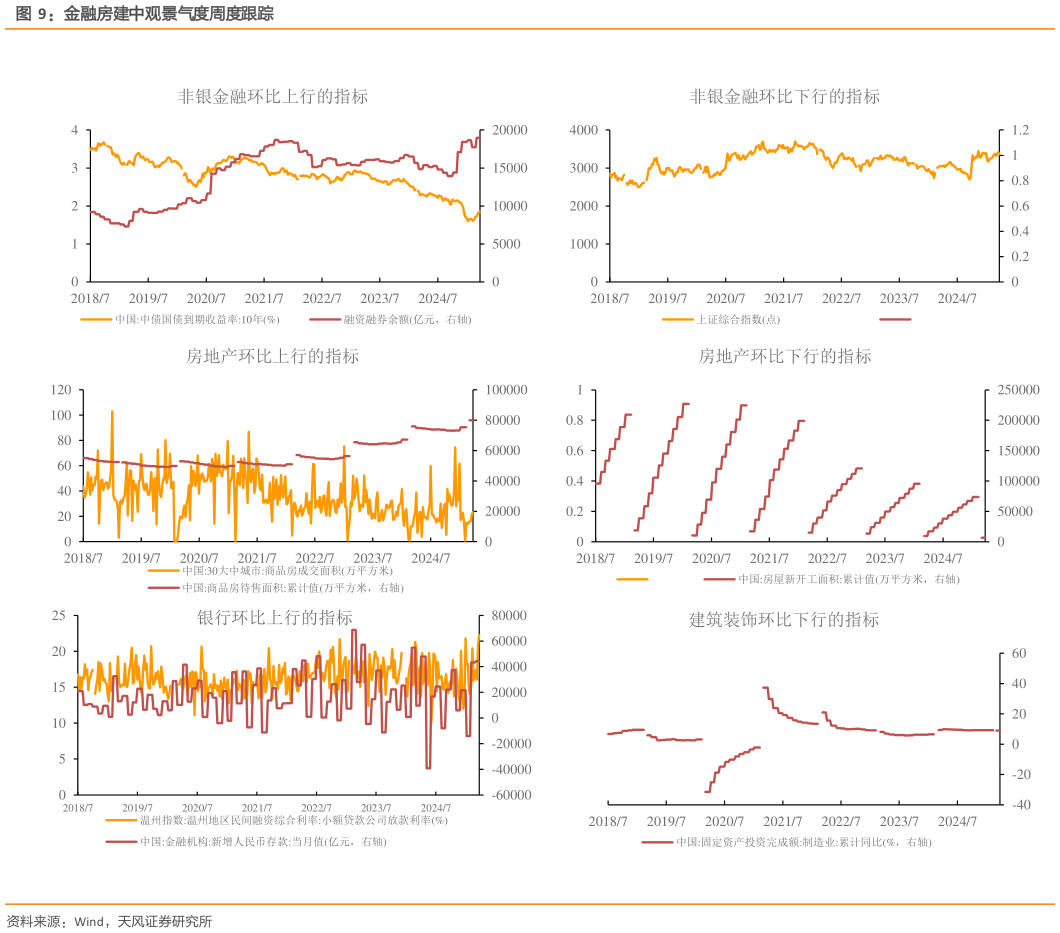The width and height of the screenshot is (1060, 933).
Task: Select the 房地产环比下行的指标 chart title
Action: click(785, 356)
